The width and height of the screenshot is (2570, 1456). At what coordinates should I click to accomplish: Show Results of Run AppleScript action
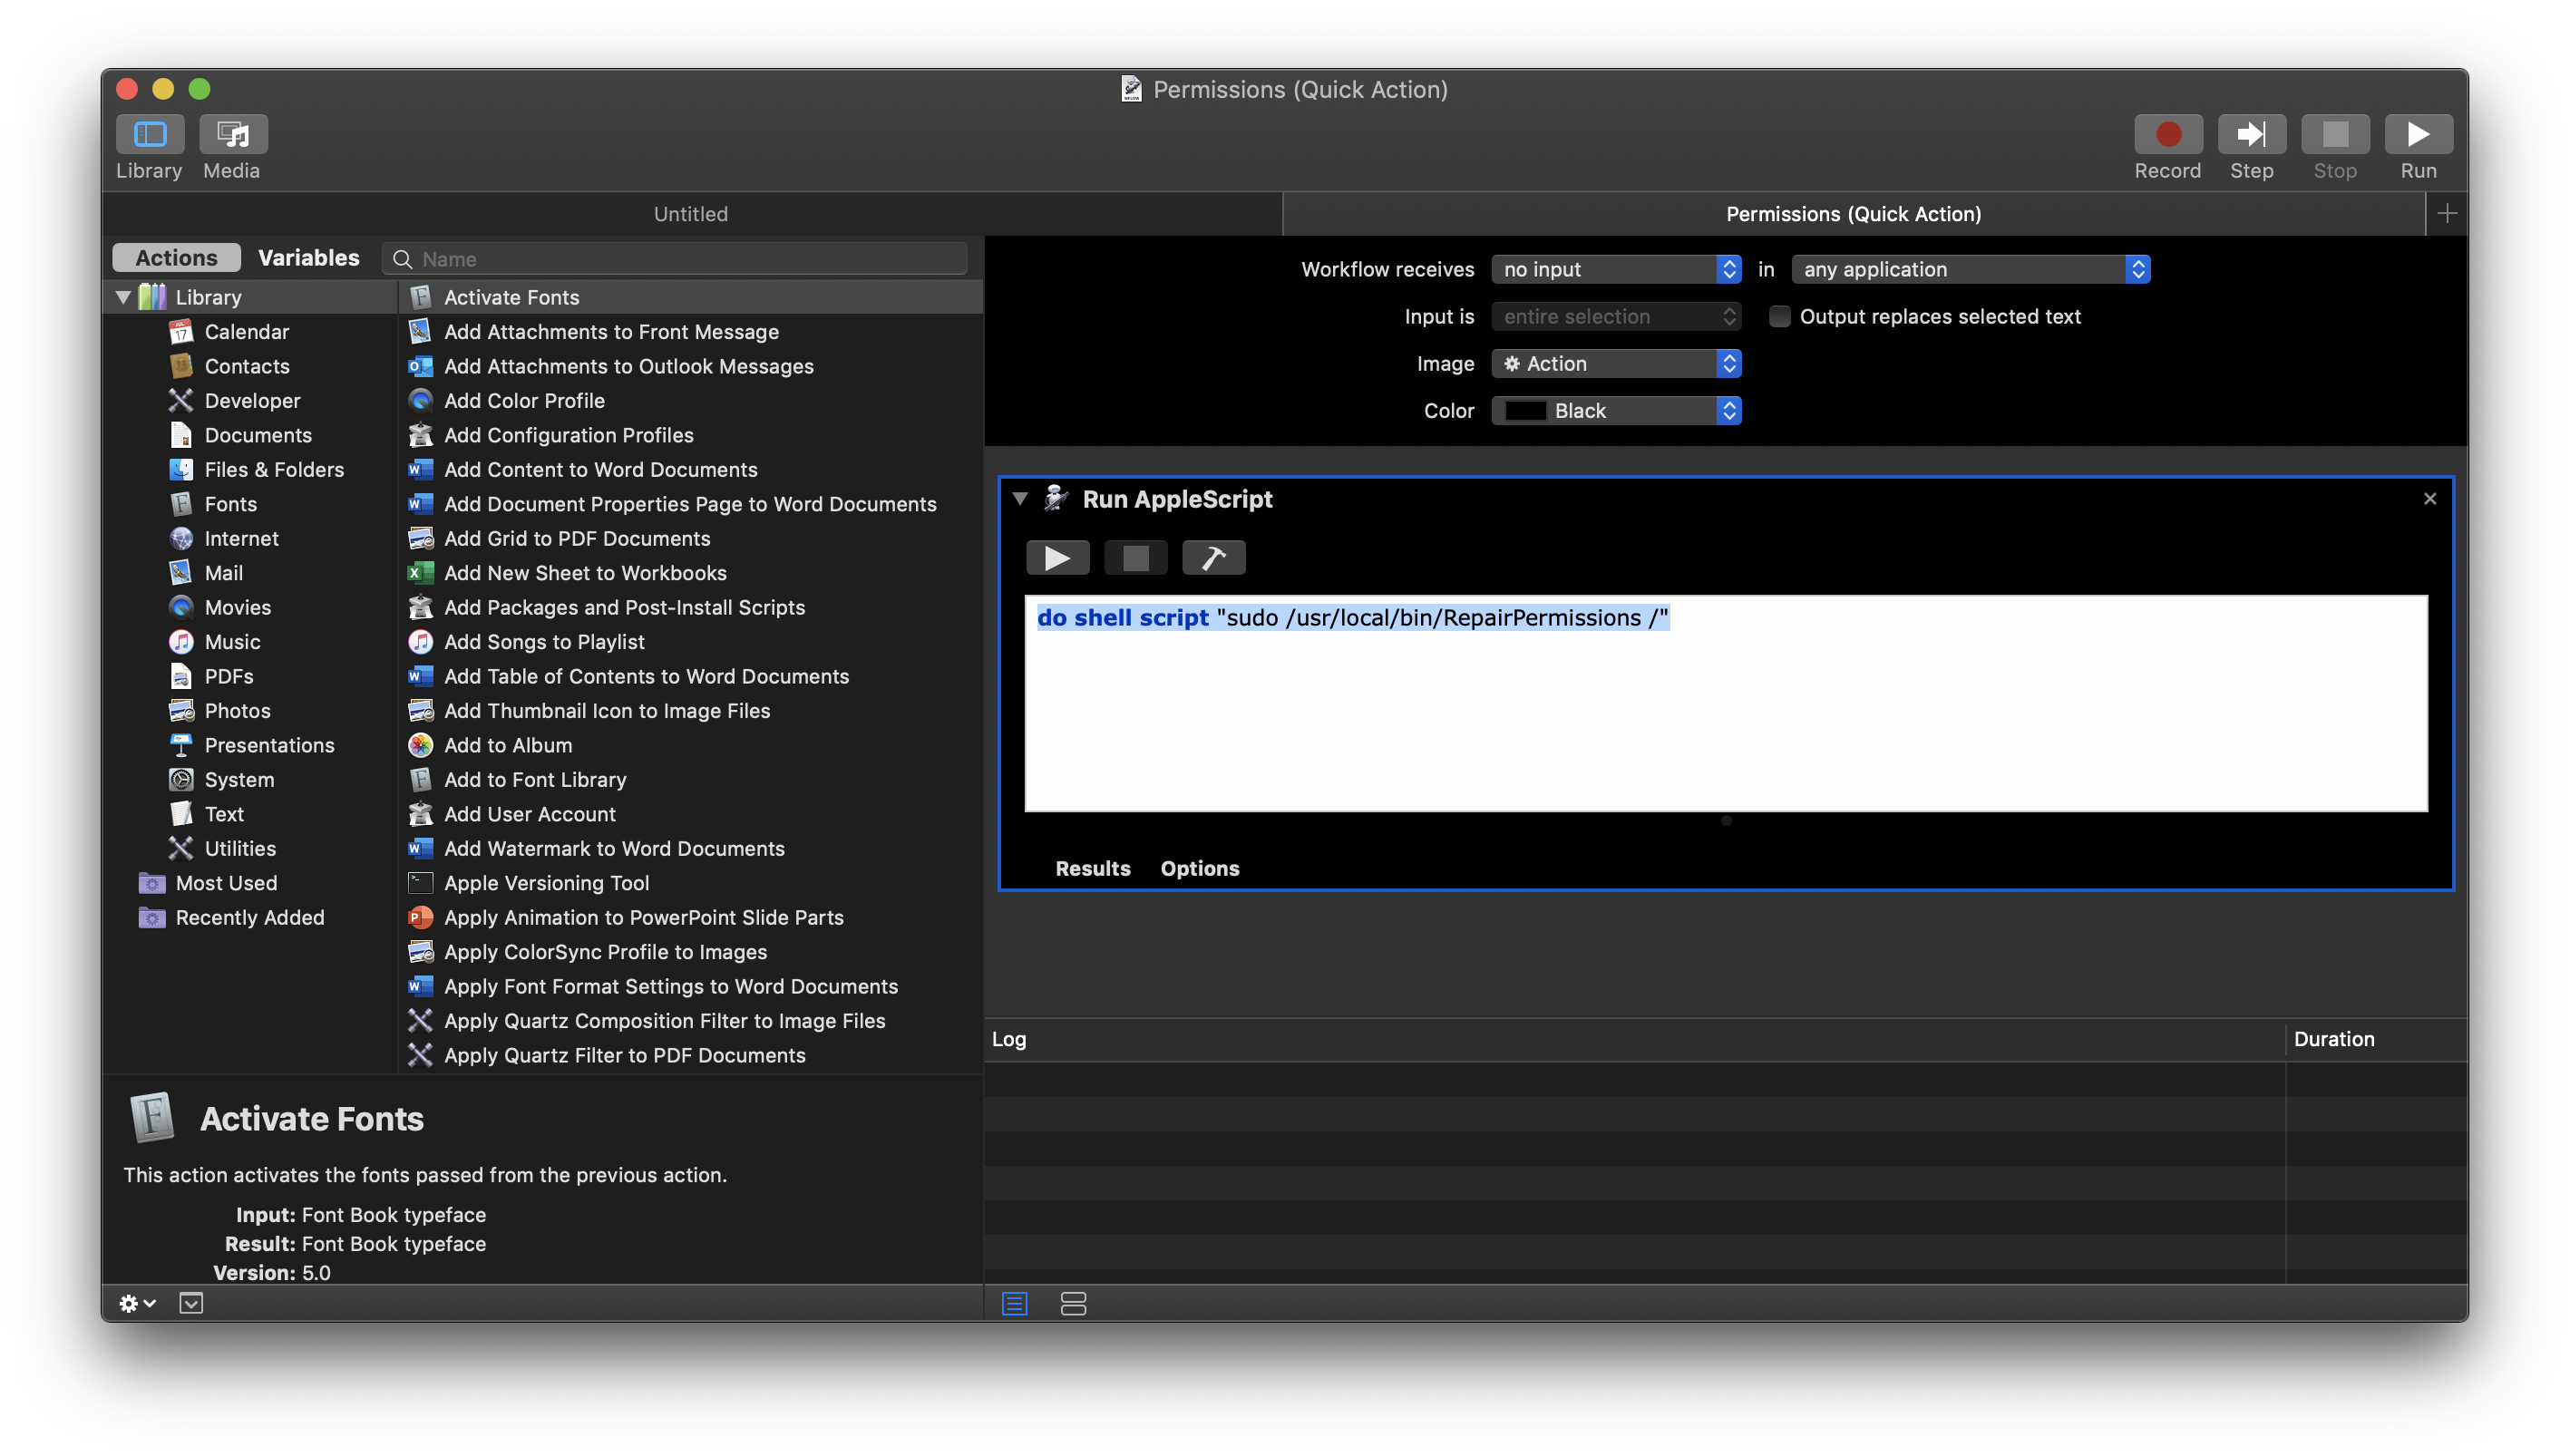click(x=1092, y=868)
